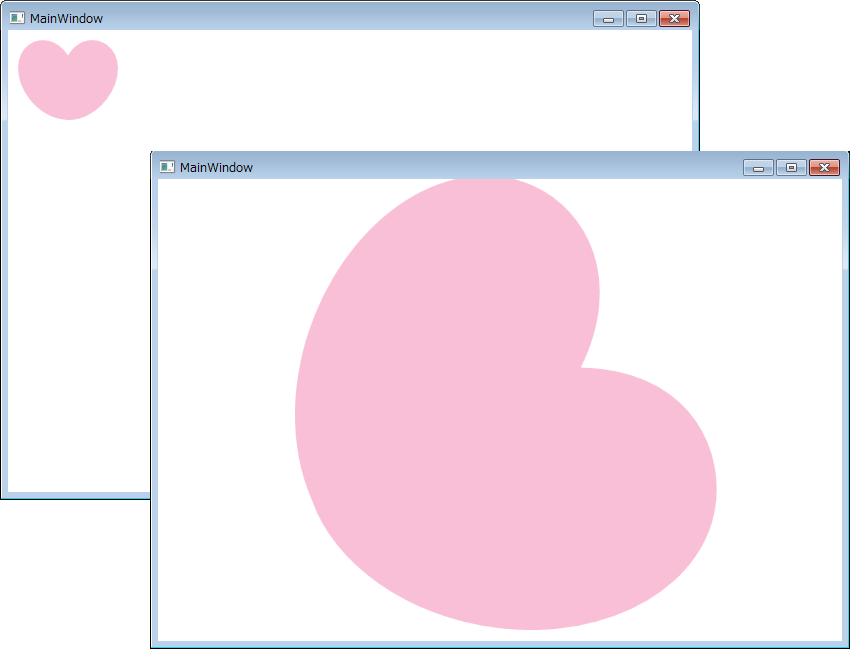850x649 pixels.
Task: Close the front MainWindow
Action: [825, 168]
